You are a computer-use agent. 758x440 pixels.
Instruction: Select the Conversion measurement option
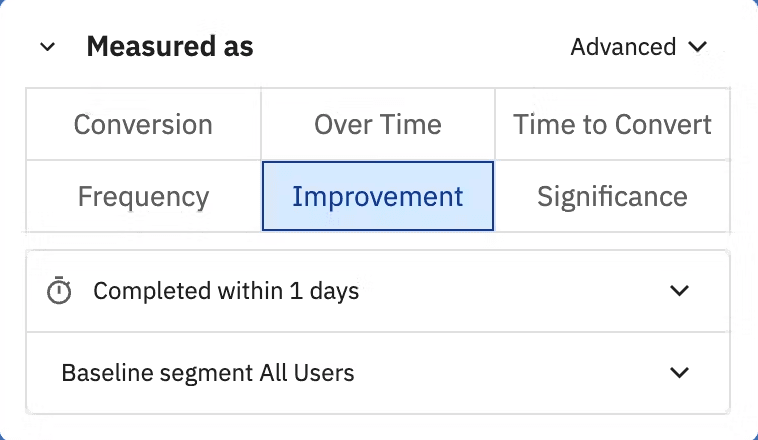click(x=143, y=124)
